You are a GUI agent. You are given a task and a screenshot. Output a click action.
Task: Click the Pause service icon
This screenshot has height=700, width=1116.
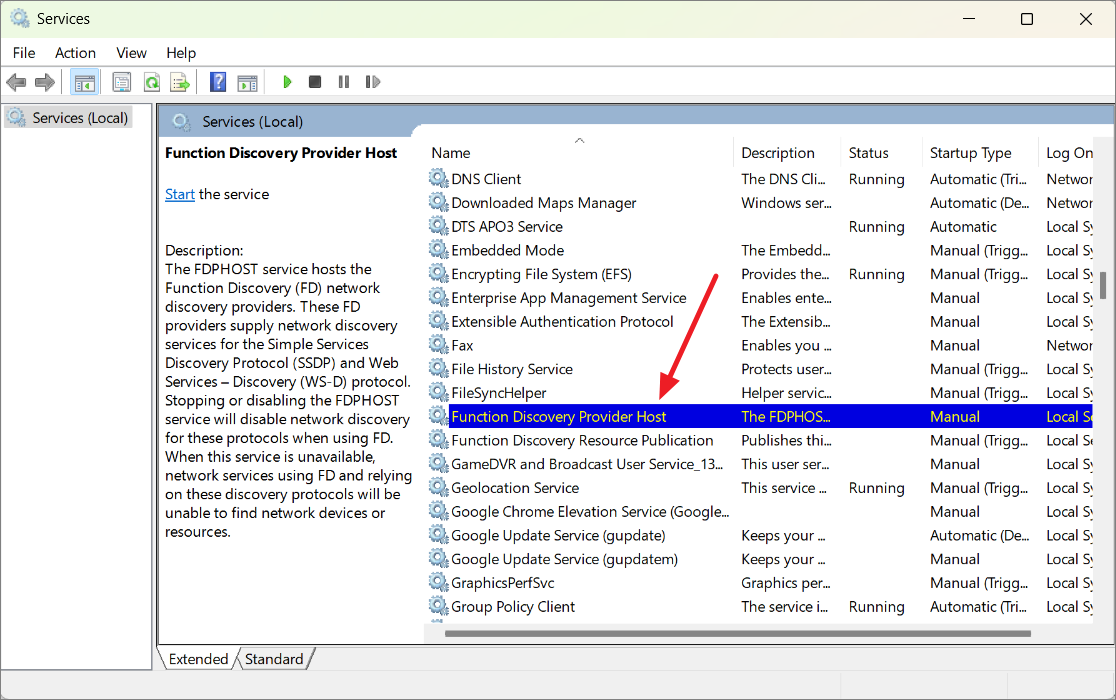pos(343,81)
